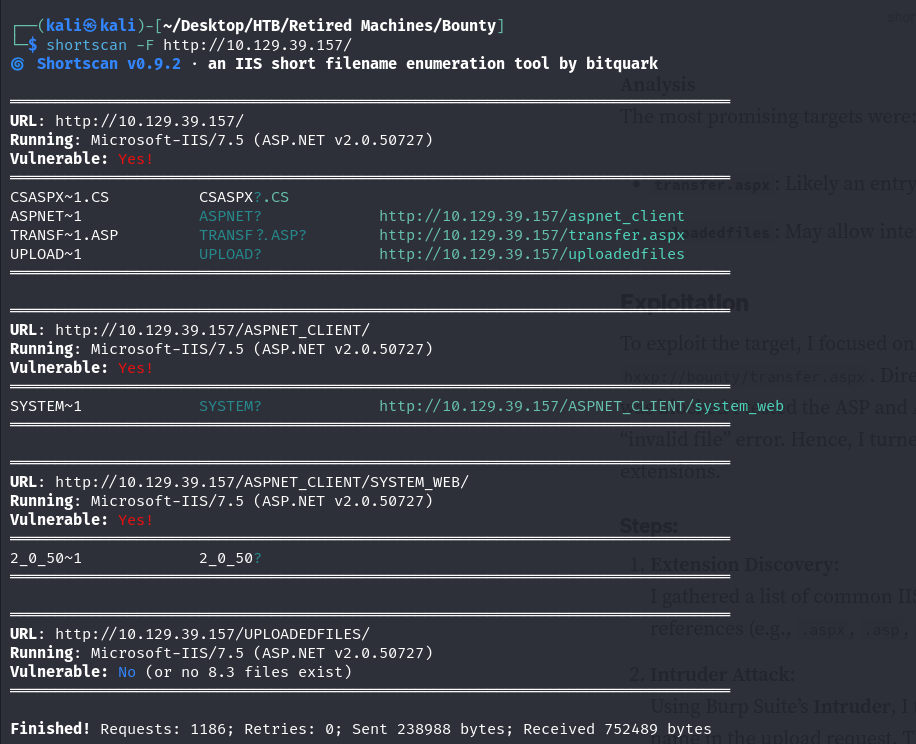Click the Kali skull symbol in the prompt

point(89,26)
